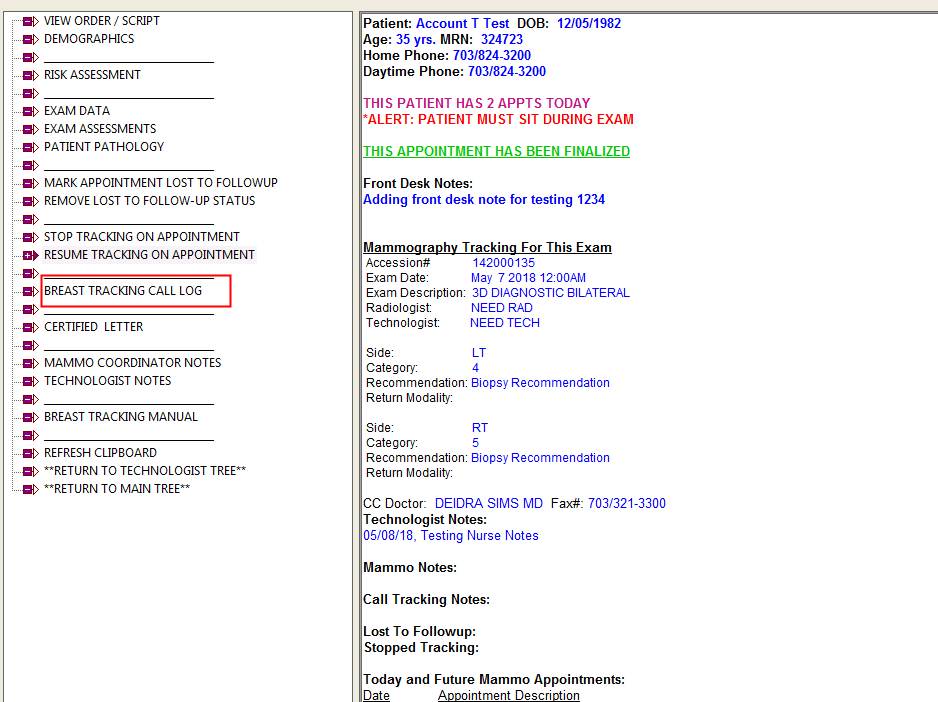Open MAMMO COORDINATOR NOTES

pos(132,363)
